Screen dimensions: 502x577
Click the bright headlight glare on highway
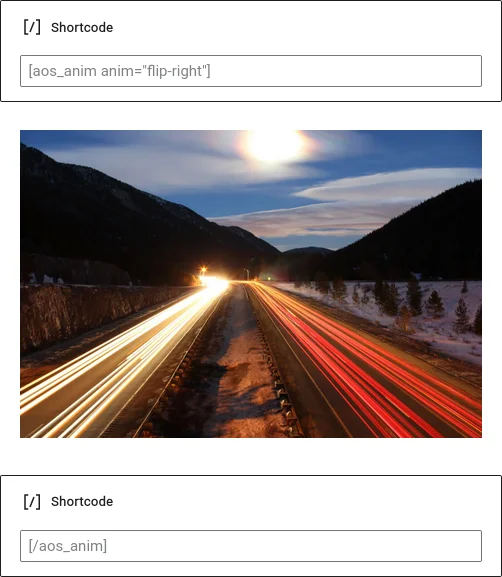coord(213,283)
